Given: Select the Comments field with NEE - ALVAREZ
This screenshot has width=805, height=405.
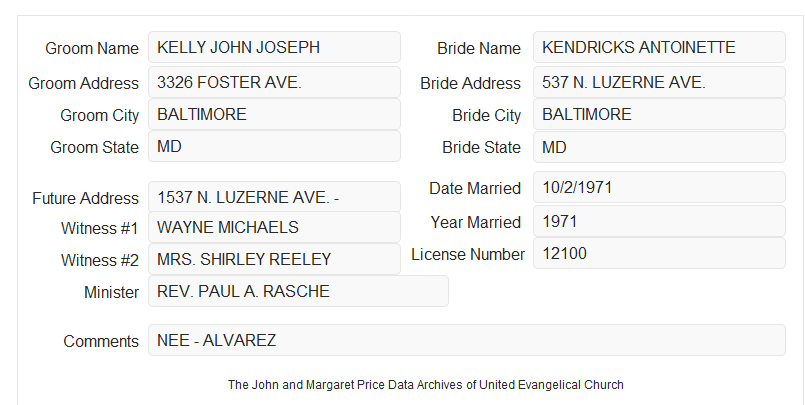Looking at the screenshot, I should coord(467,340).
